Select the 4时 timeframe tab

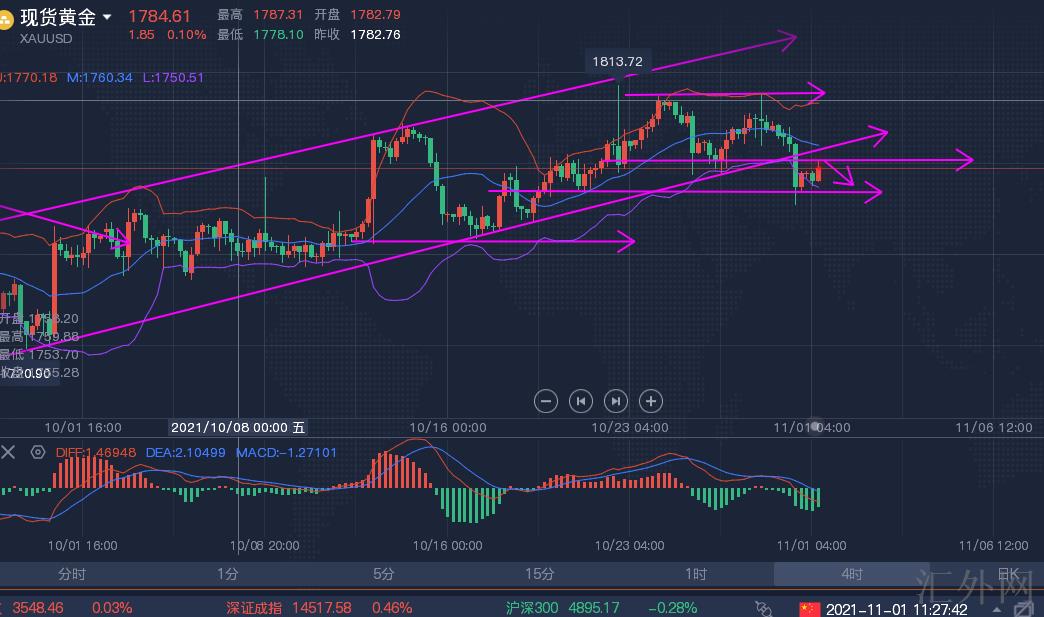pos(852,574)
